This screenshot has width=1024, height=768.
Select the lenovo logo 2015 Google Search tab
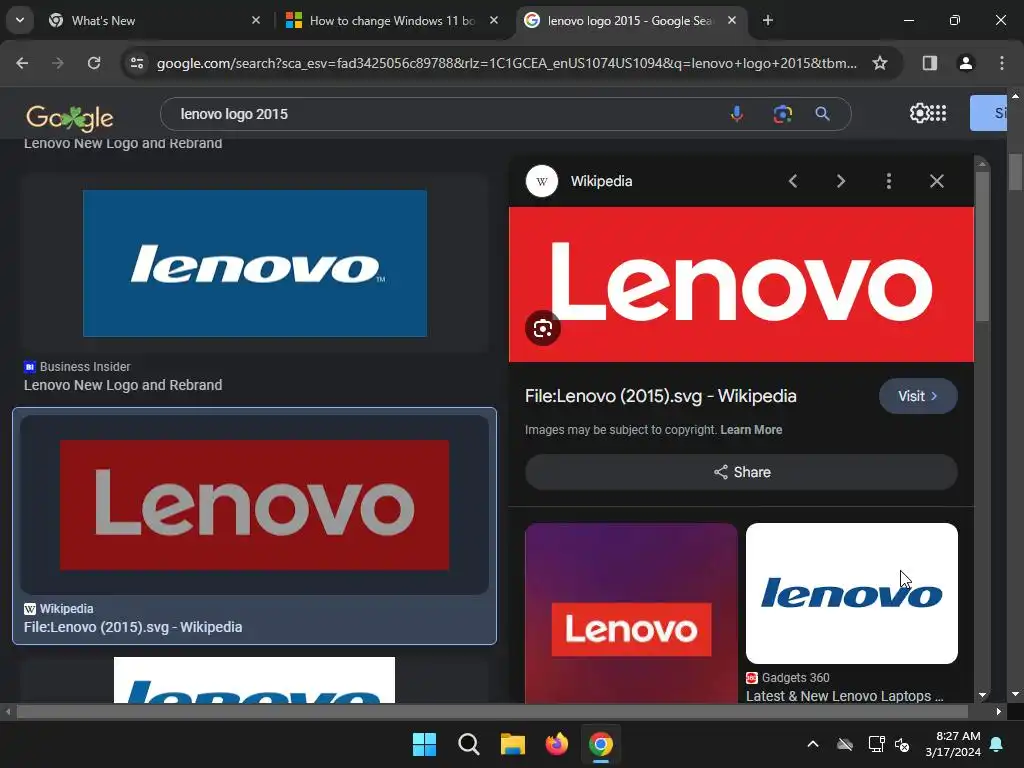[x=630, y=21]
